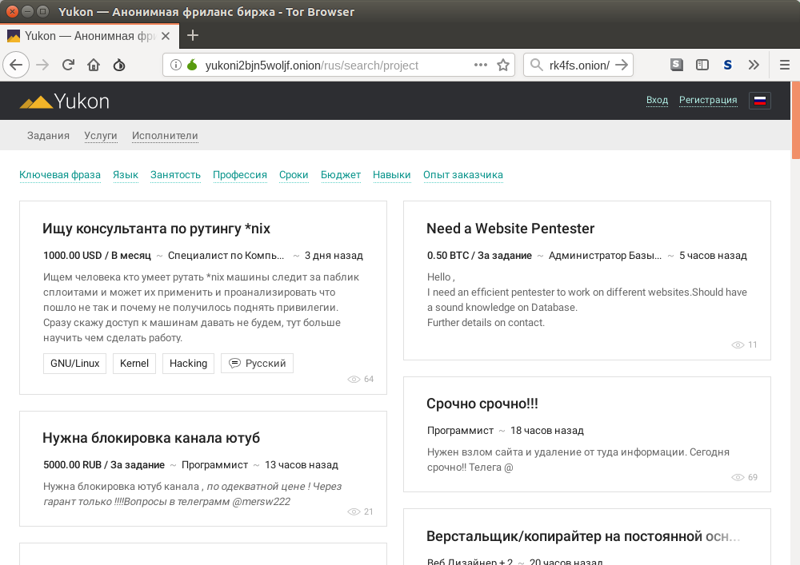Screen dimensions: 800x565
Task: Switch to the Услуги tab
Action: tap(101, 136)
